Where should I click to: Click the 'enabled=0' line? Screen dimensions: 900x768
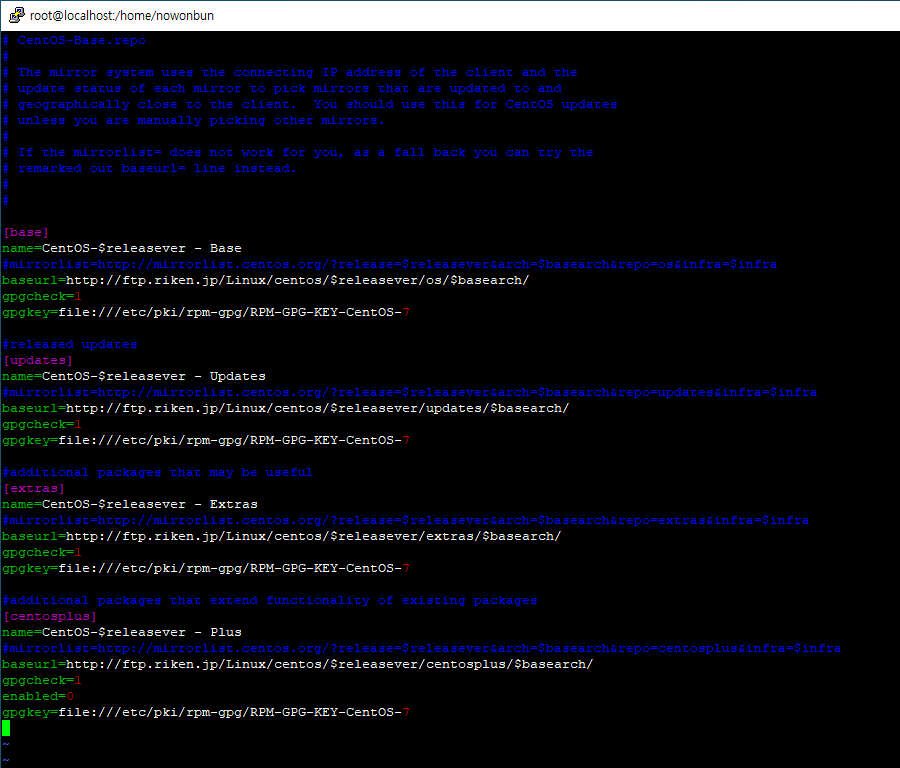coord(38,697)
